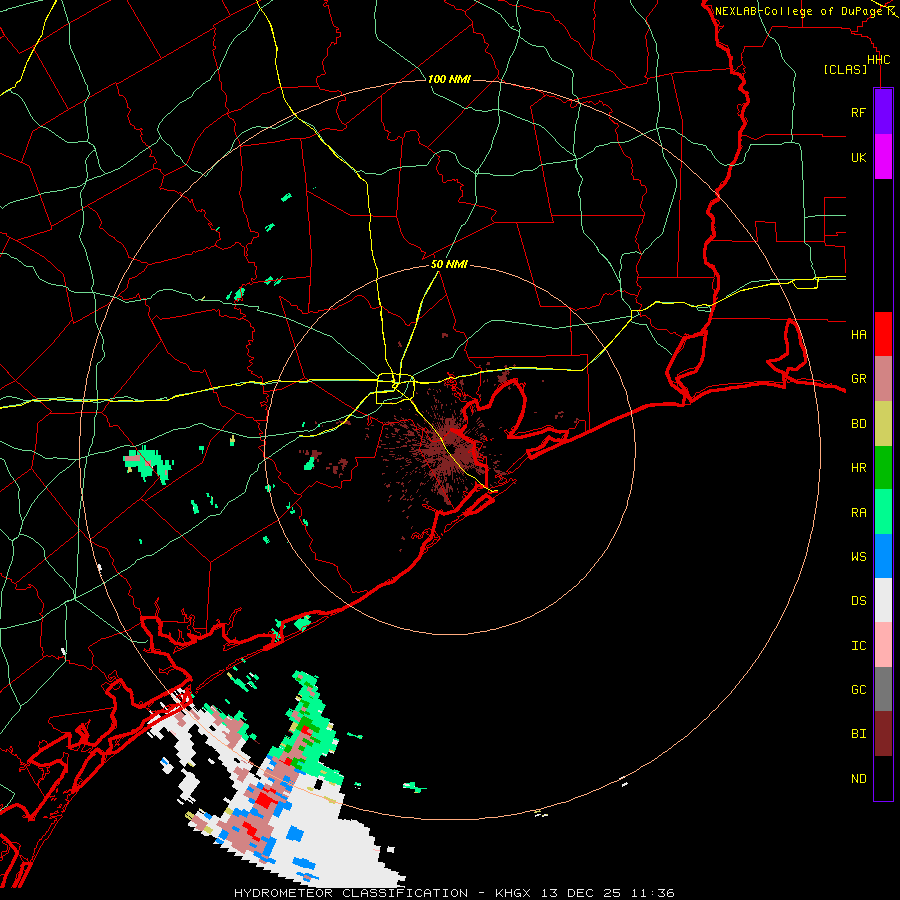Click the RF purple legend swatch

point(883,112)
